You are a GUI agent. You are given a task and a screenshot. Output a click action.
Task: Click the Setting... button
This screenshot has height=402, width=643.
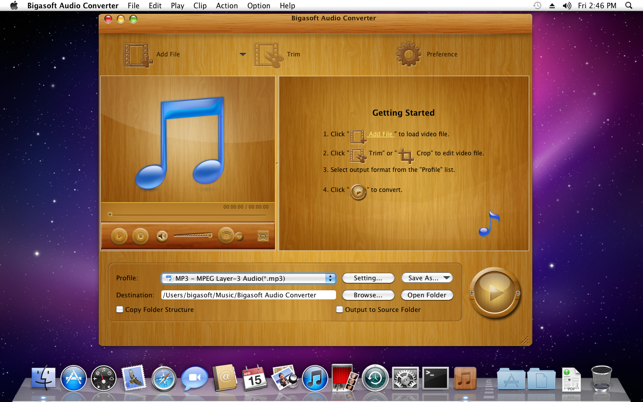tap(368, 278)
